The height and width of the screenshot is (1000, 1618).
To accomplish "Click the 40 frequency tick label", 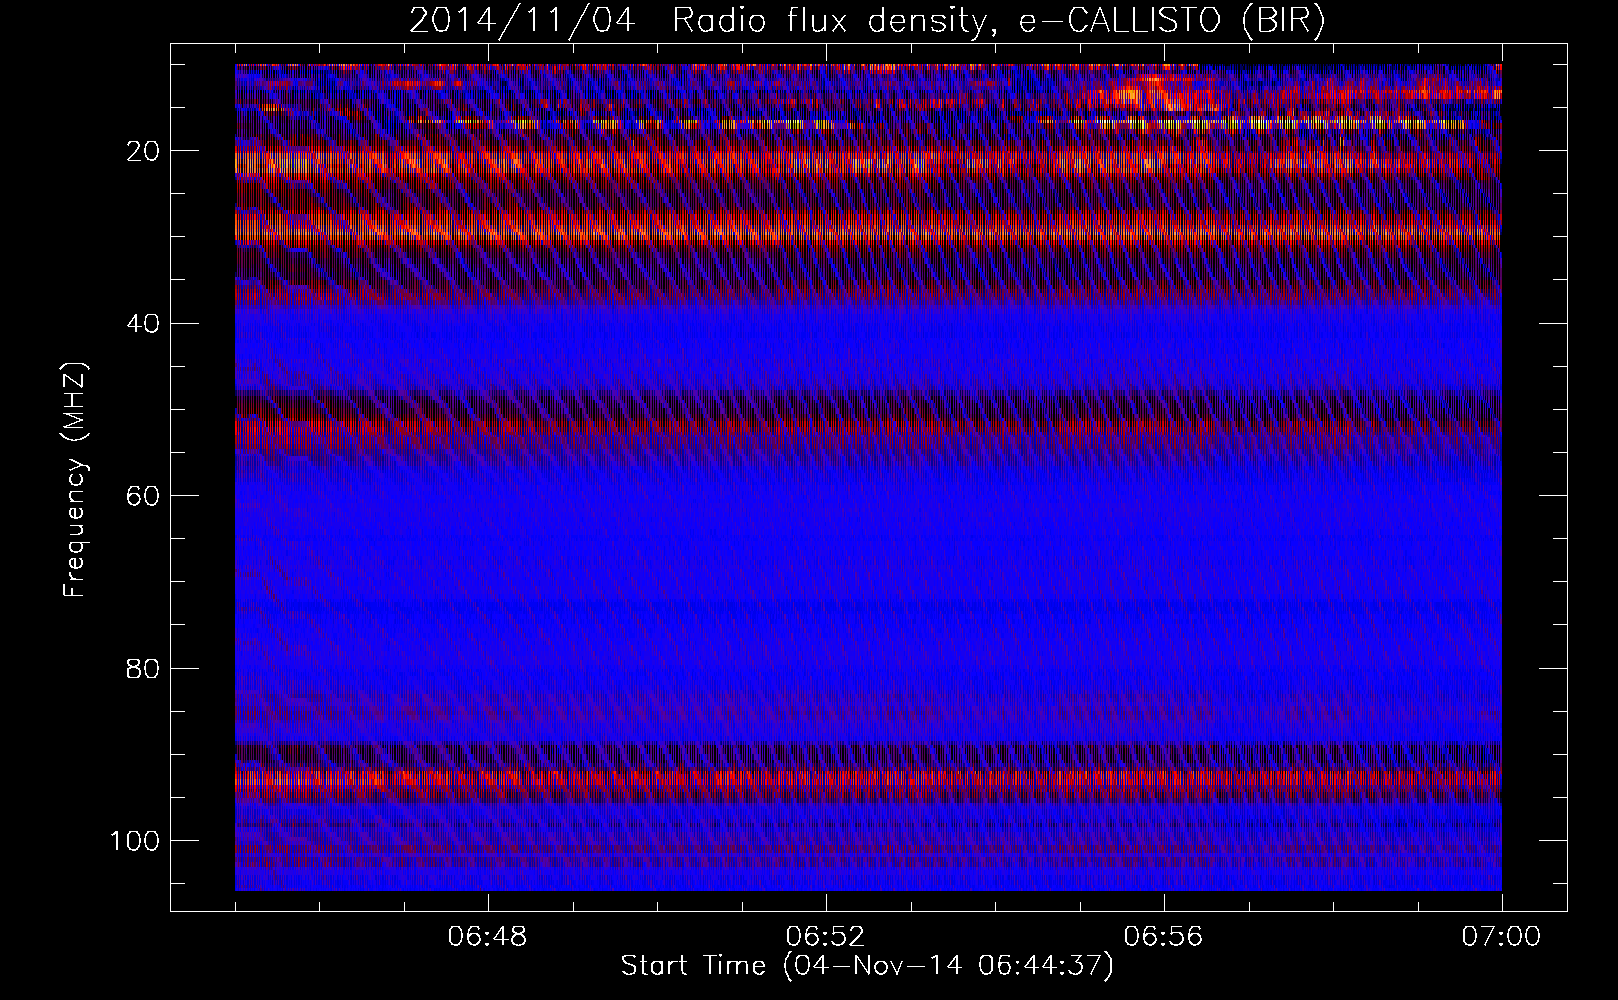I will (144, 323).
